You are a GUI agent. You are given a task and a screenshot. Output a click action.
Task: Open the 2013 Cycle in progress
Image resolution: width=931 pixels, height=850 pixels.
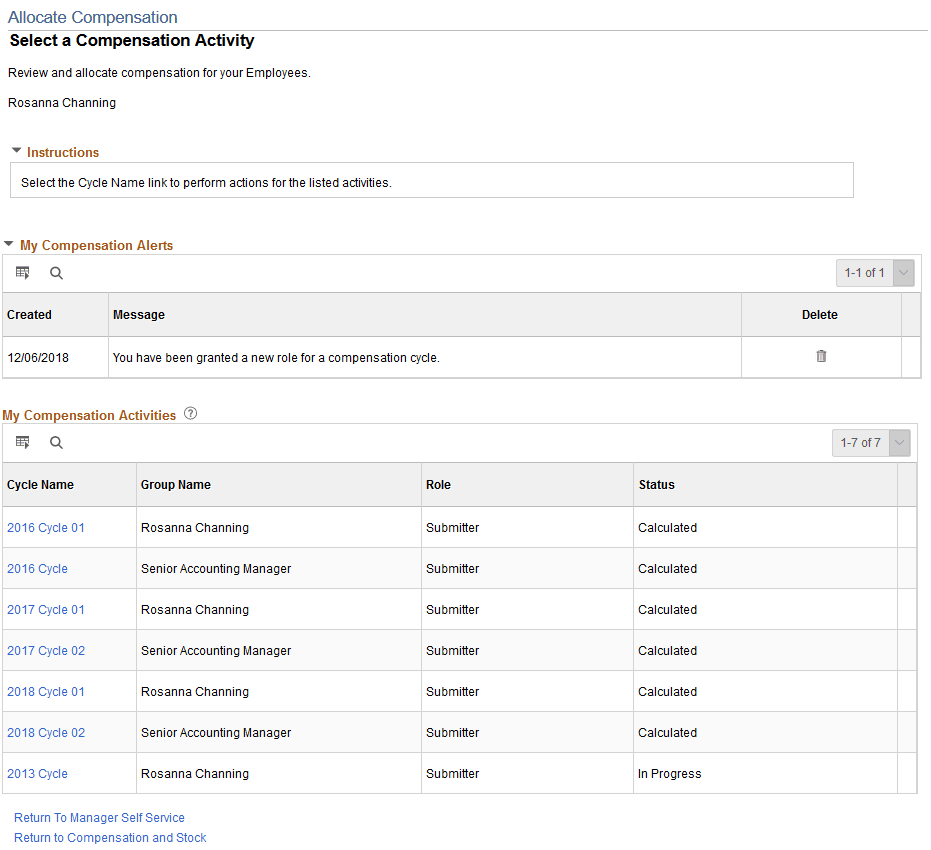point(37,773)
